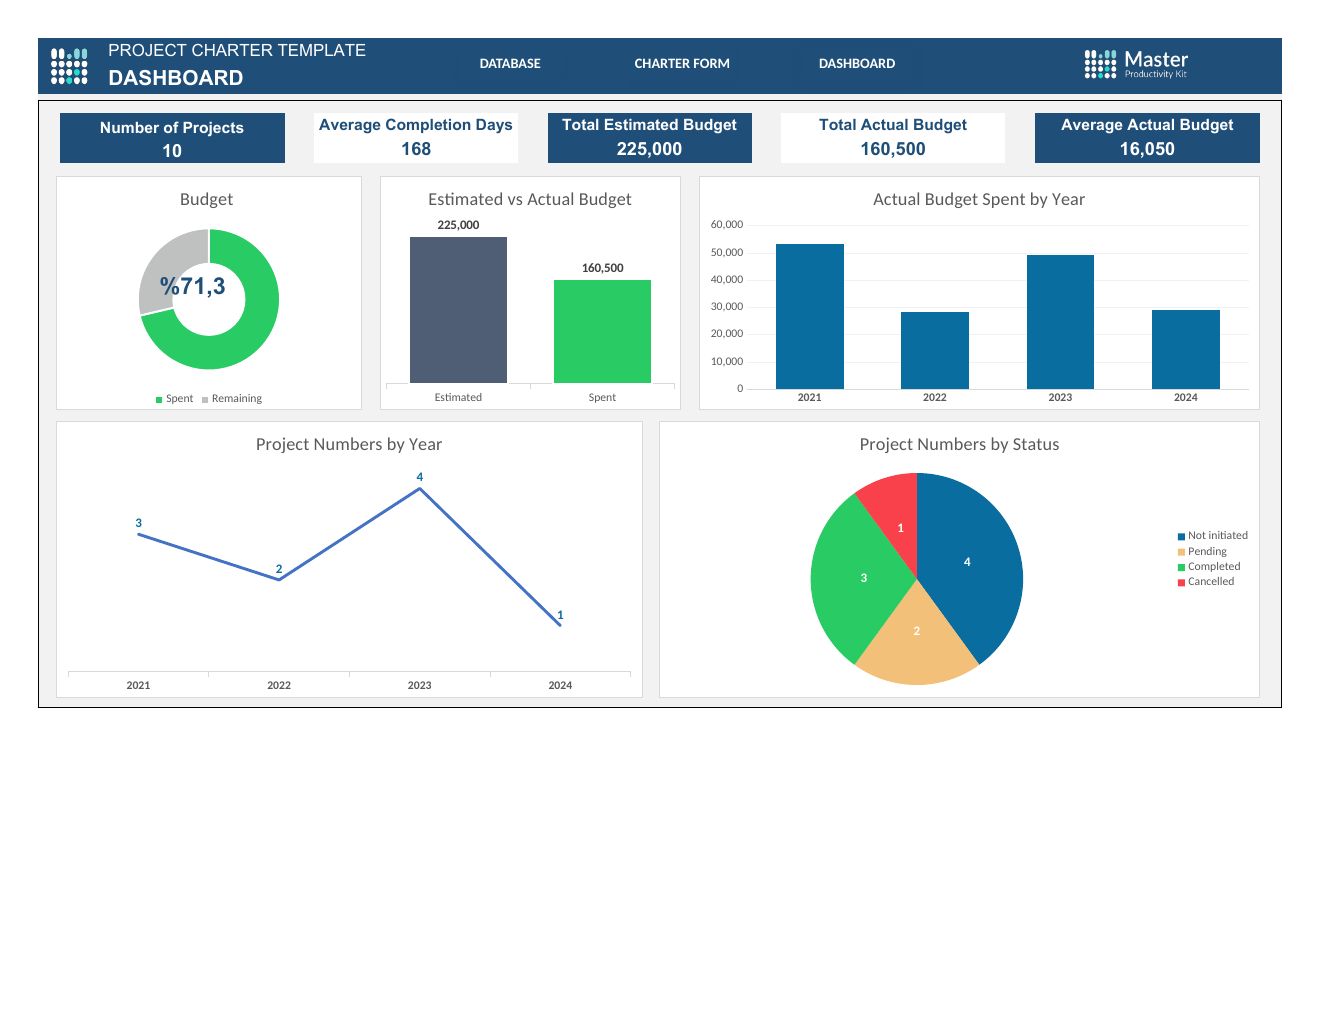Image resolution: width=1320 pixels, height=1020 pixels.
Task: Go to the CHARTER FORM page
Action: pos(682,64)
